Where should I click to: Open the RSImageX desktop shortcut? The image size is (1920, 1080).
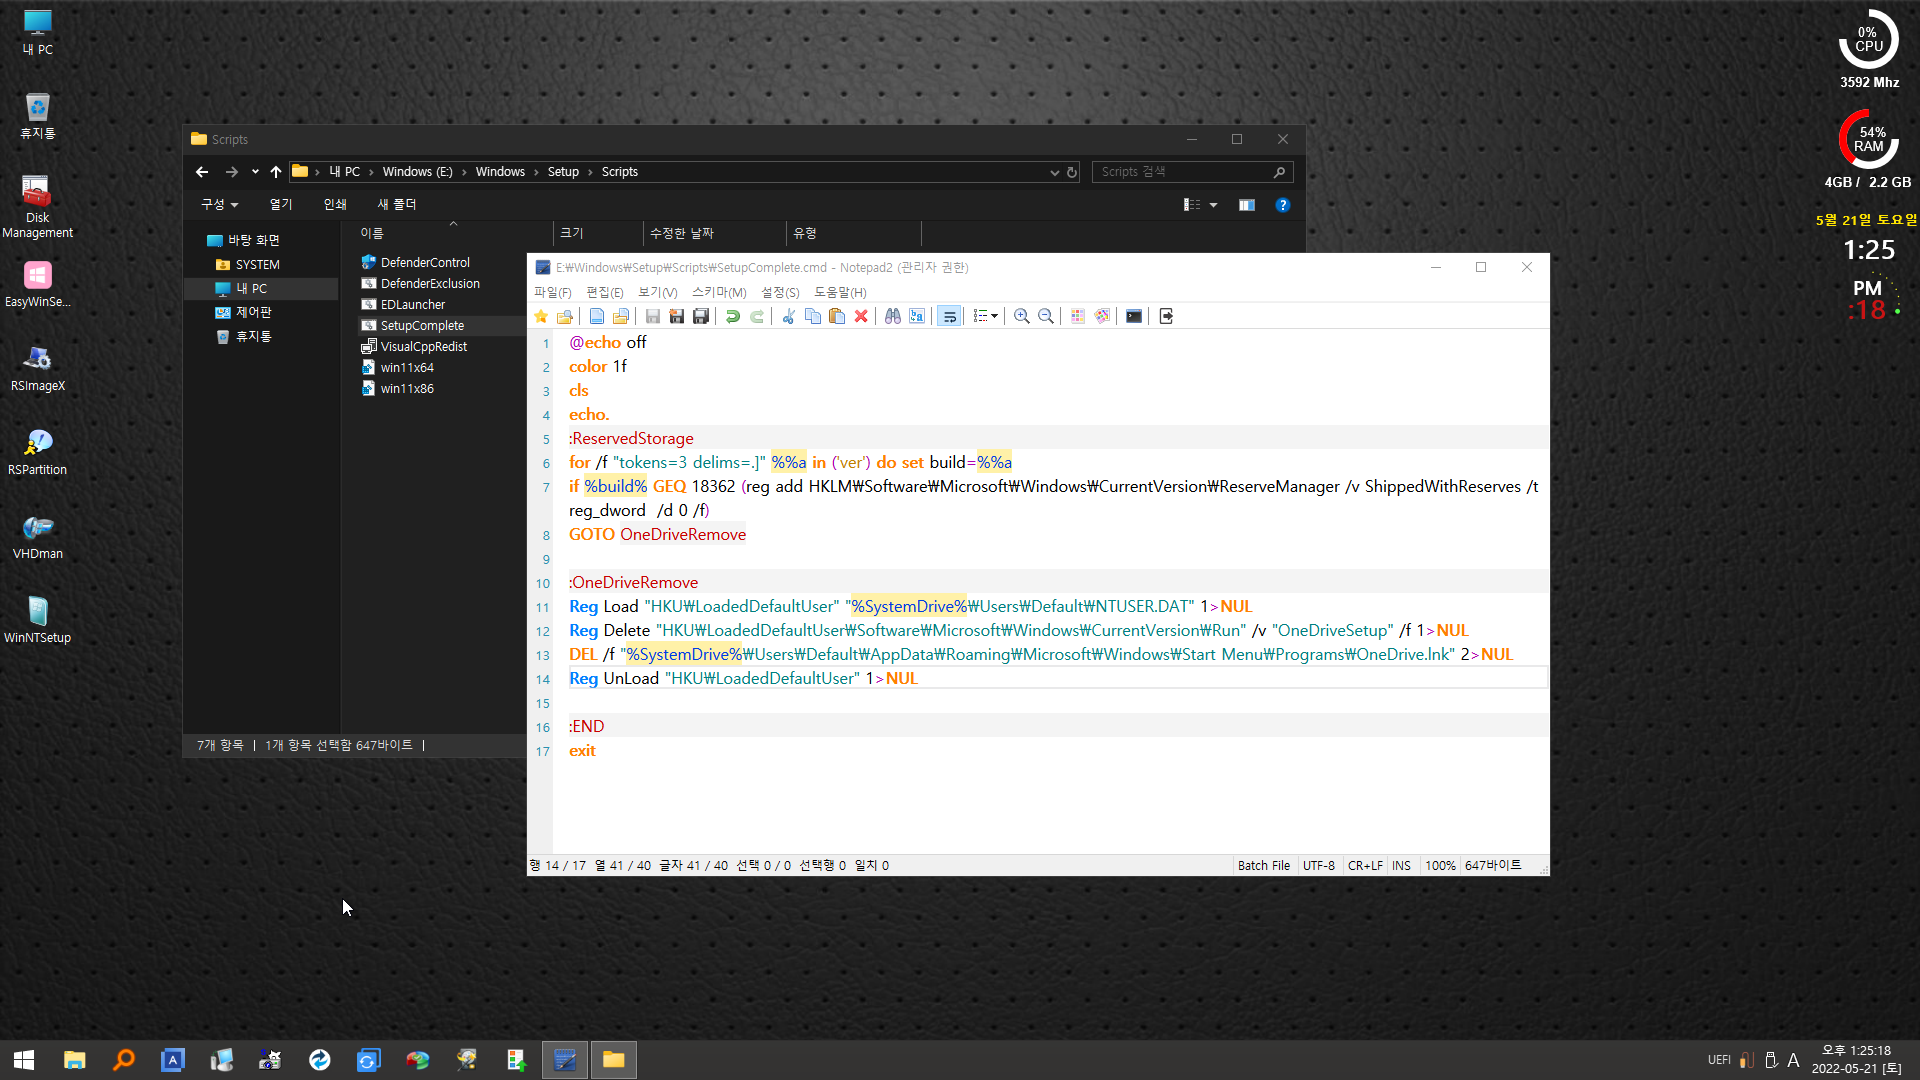(37, 368)
